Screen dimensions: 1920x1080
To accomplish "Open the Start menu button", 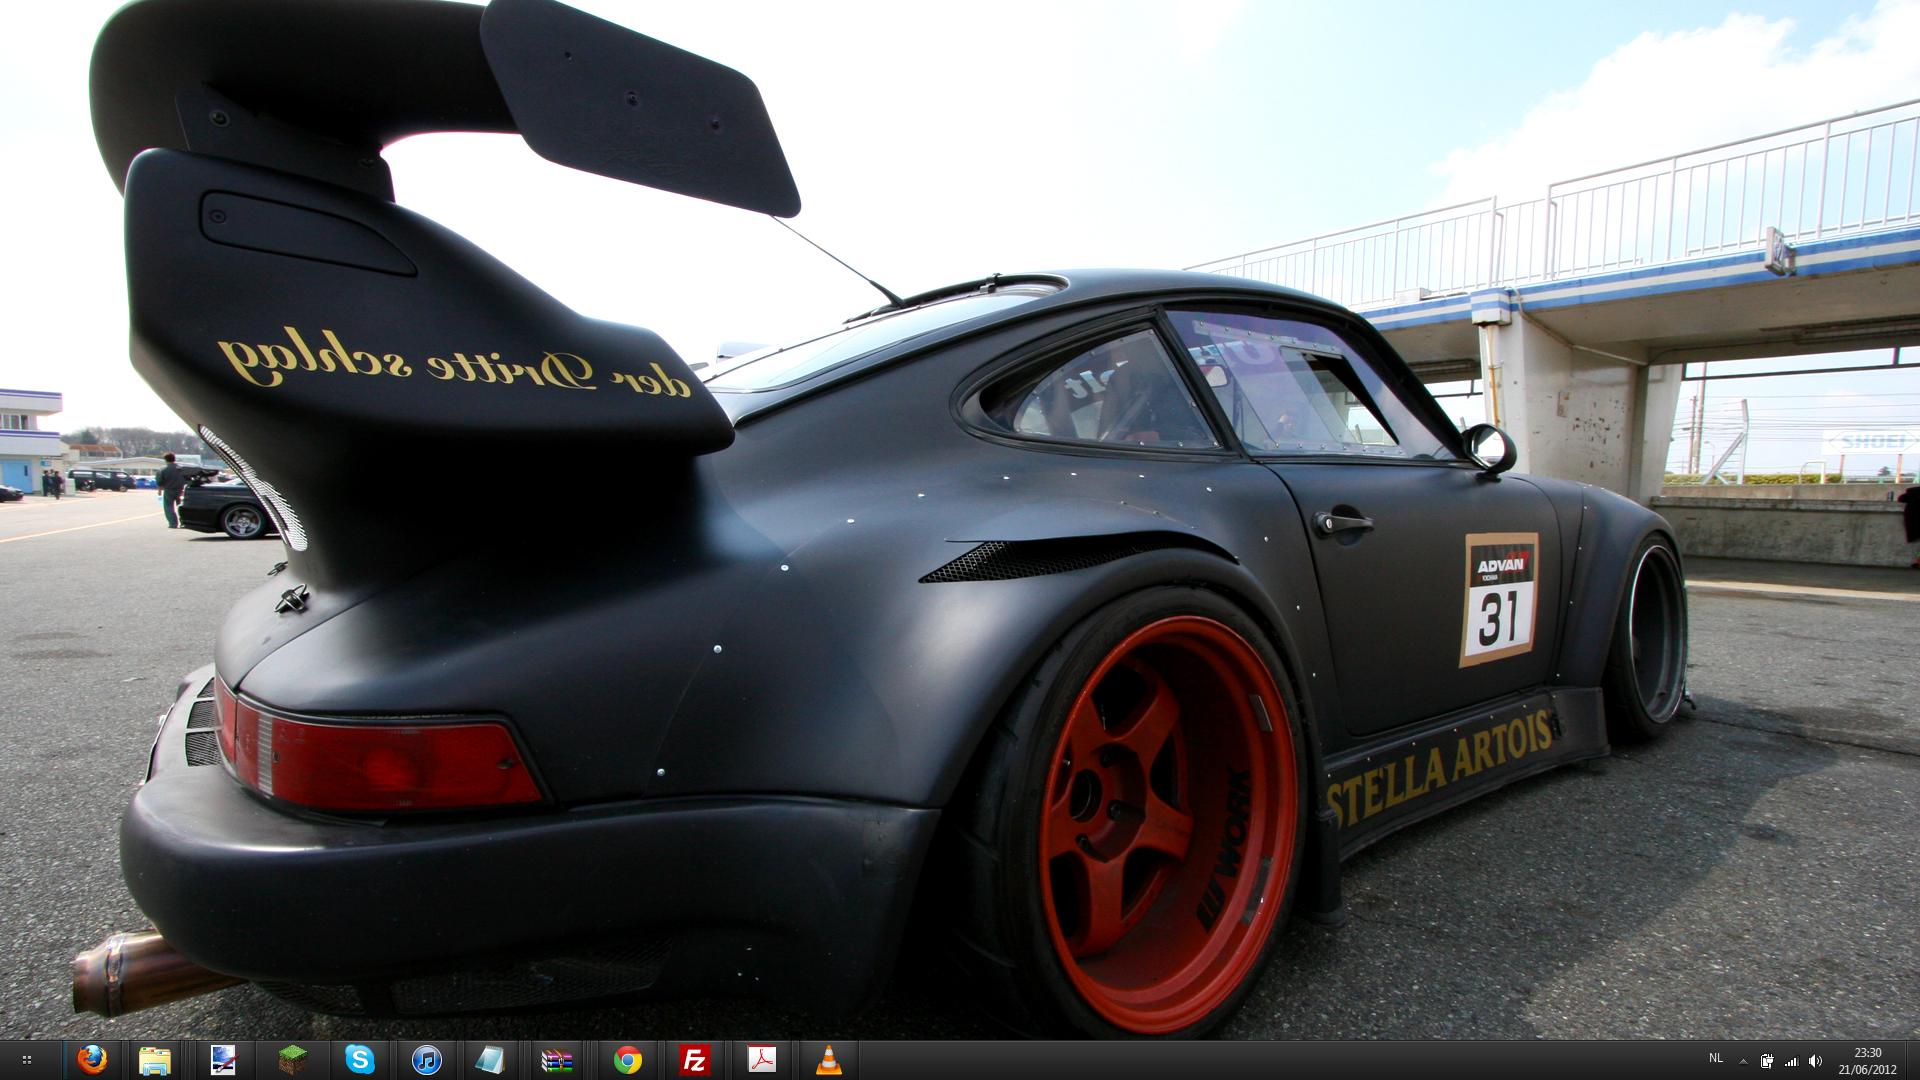I will [27, 1060].
